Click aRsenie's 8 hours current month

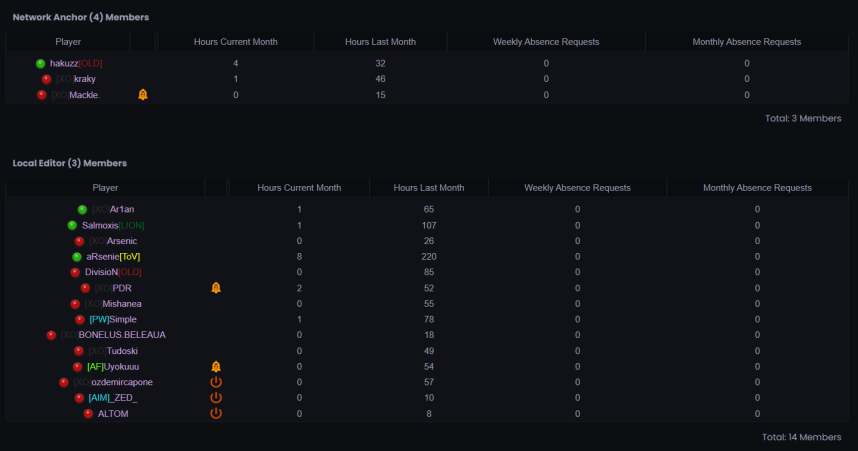pyautogui.click(x=299, y=256)
